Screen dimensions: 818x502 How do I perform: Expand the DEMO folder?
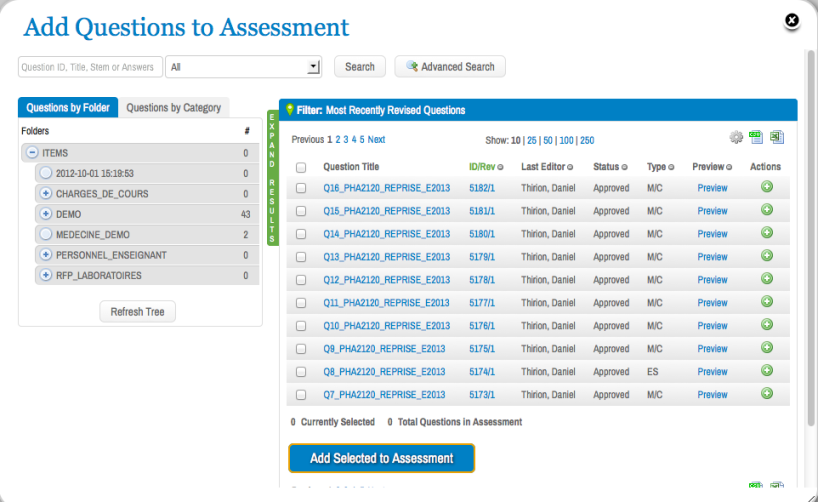45,214
